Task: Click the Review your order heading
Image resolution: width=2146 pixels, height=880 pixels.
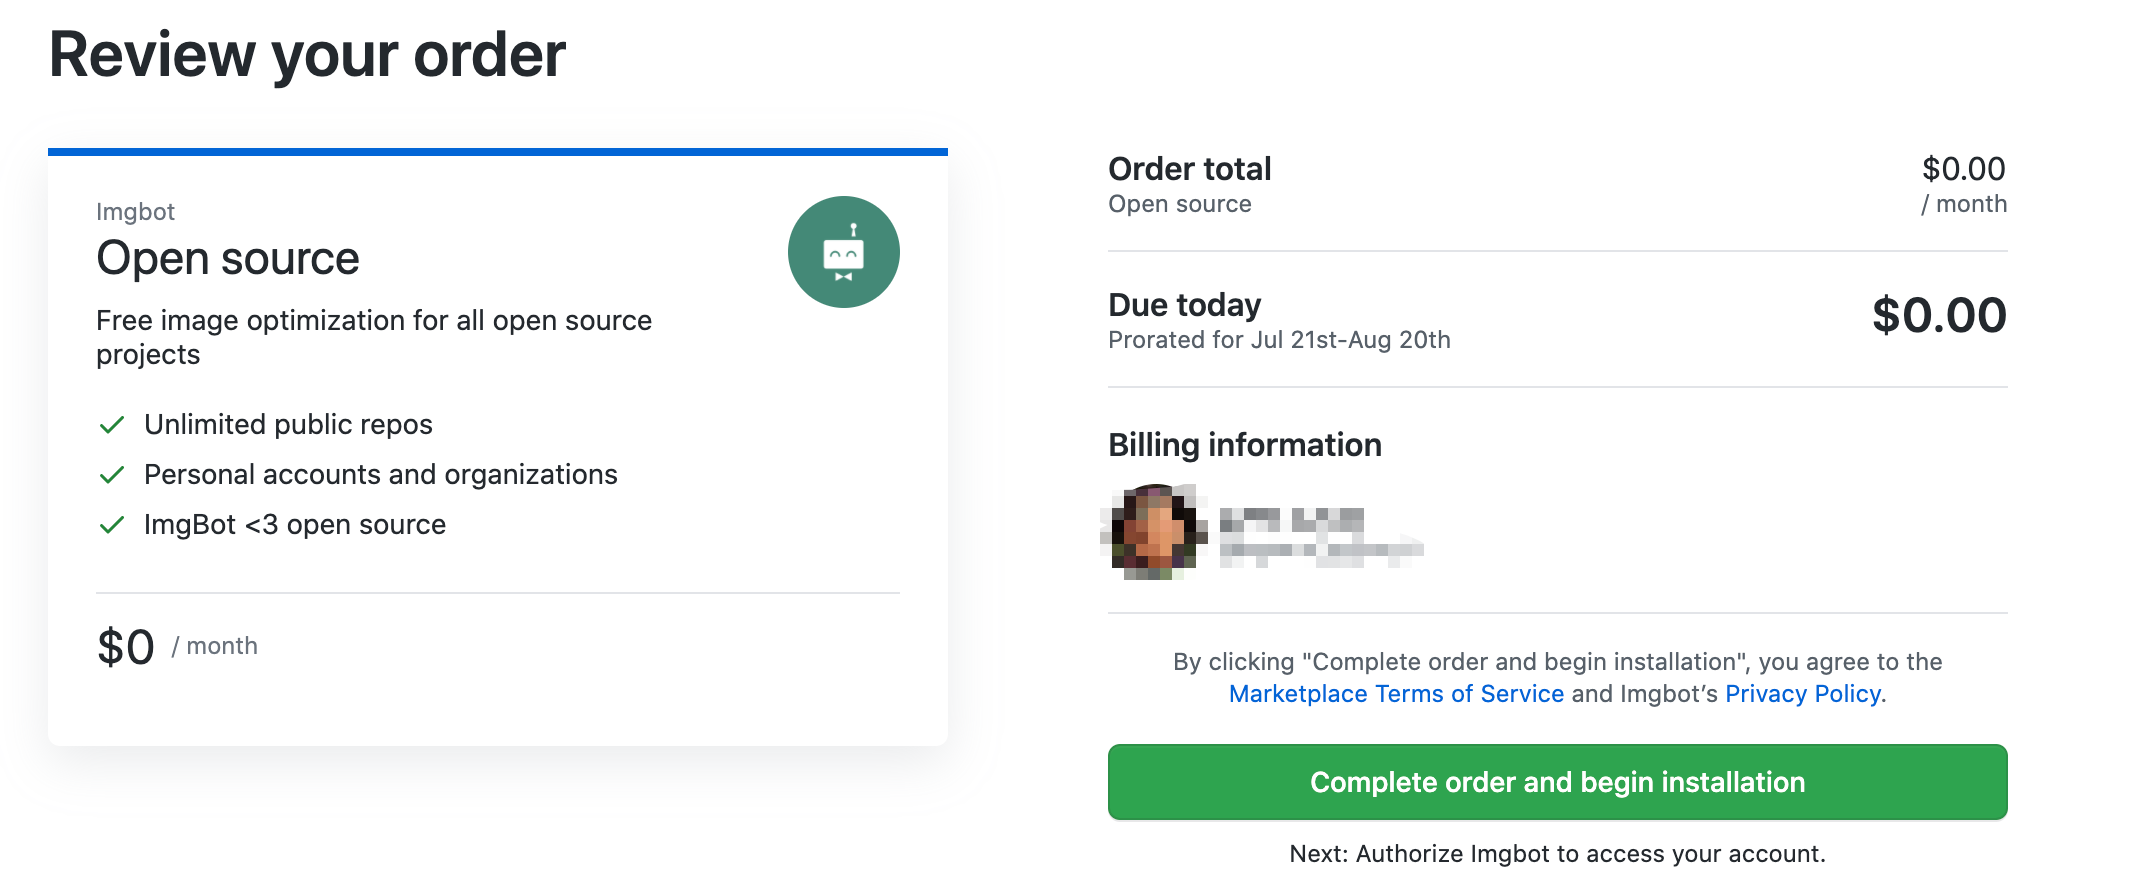Action: (307, 55)
